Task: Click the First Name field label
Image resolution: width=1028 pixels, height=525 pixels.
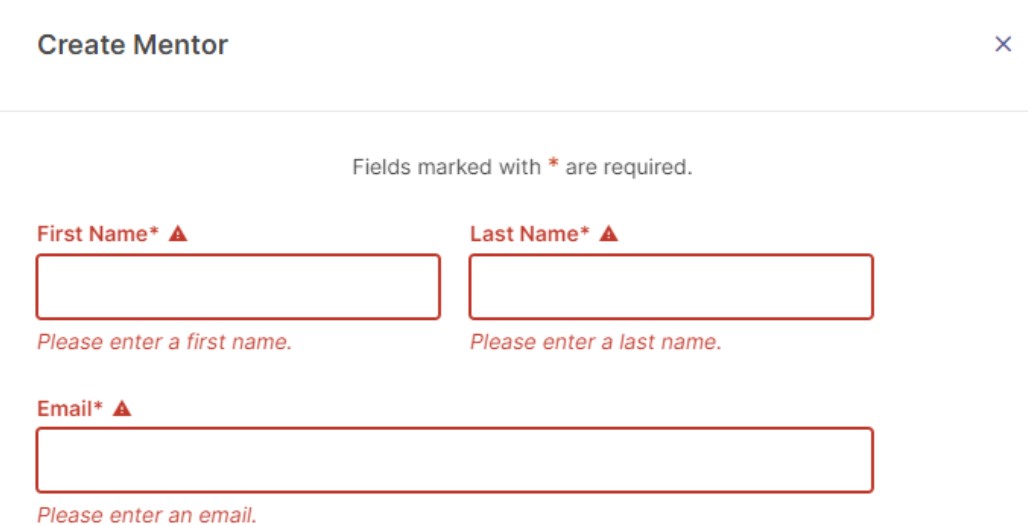Action: click(x=98, y=234)
